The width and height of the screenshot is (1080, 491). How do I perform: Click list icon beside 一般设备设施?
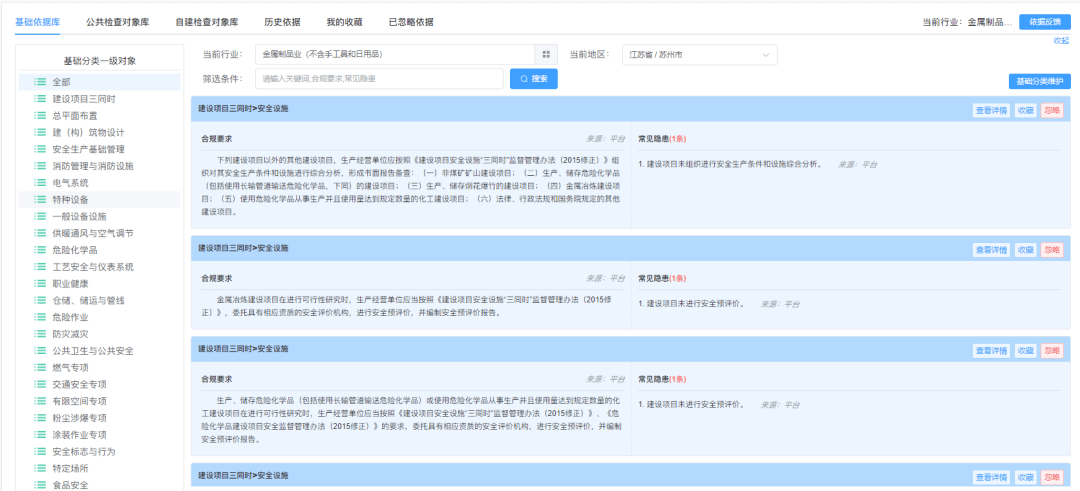coord(40,216)
